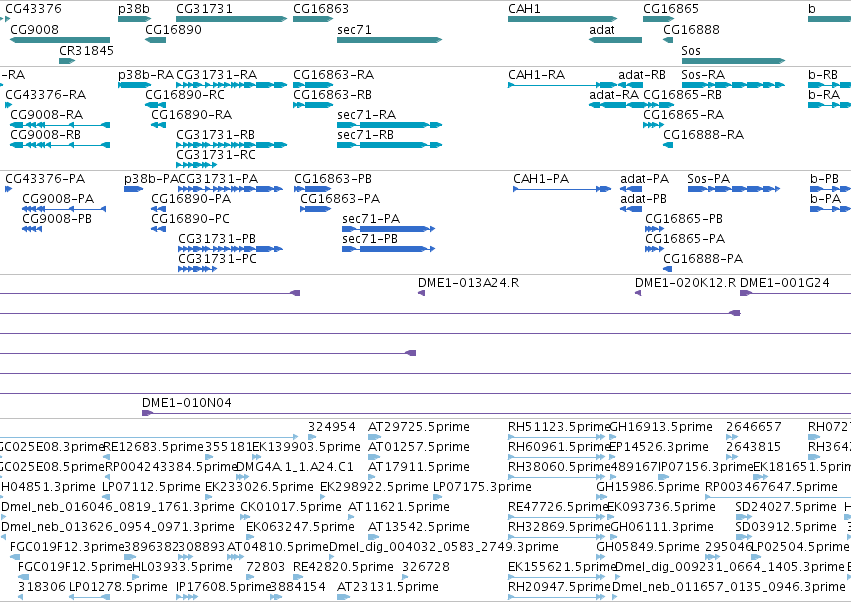Click the CG31731-RB transcript label
851x602 pixels.
[215, 135]
